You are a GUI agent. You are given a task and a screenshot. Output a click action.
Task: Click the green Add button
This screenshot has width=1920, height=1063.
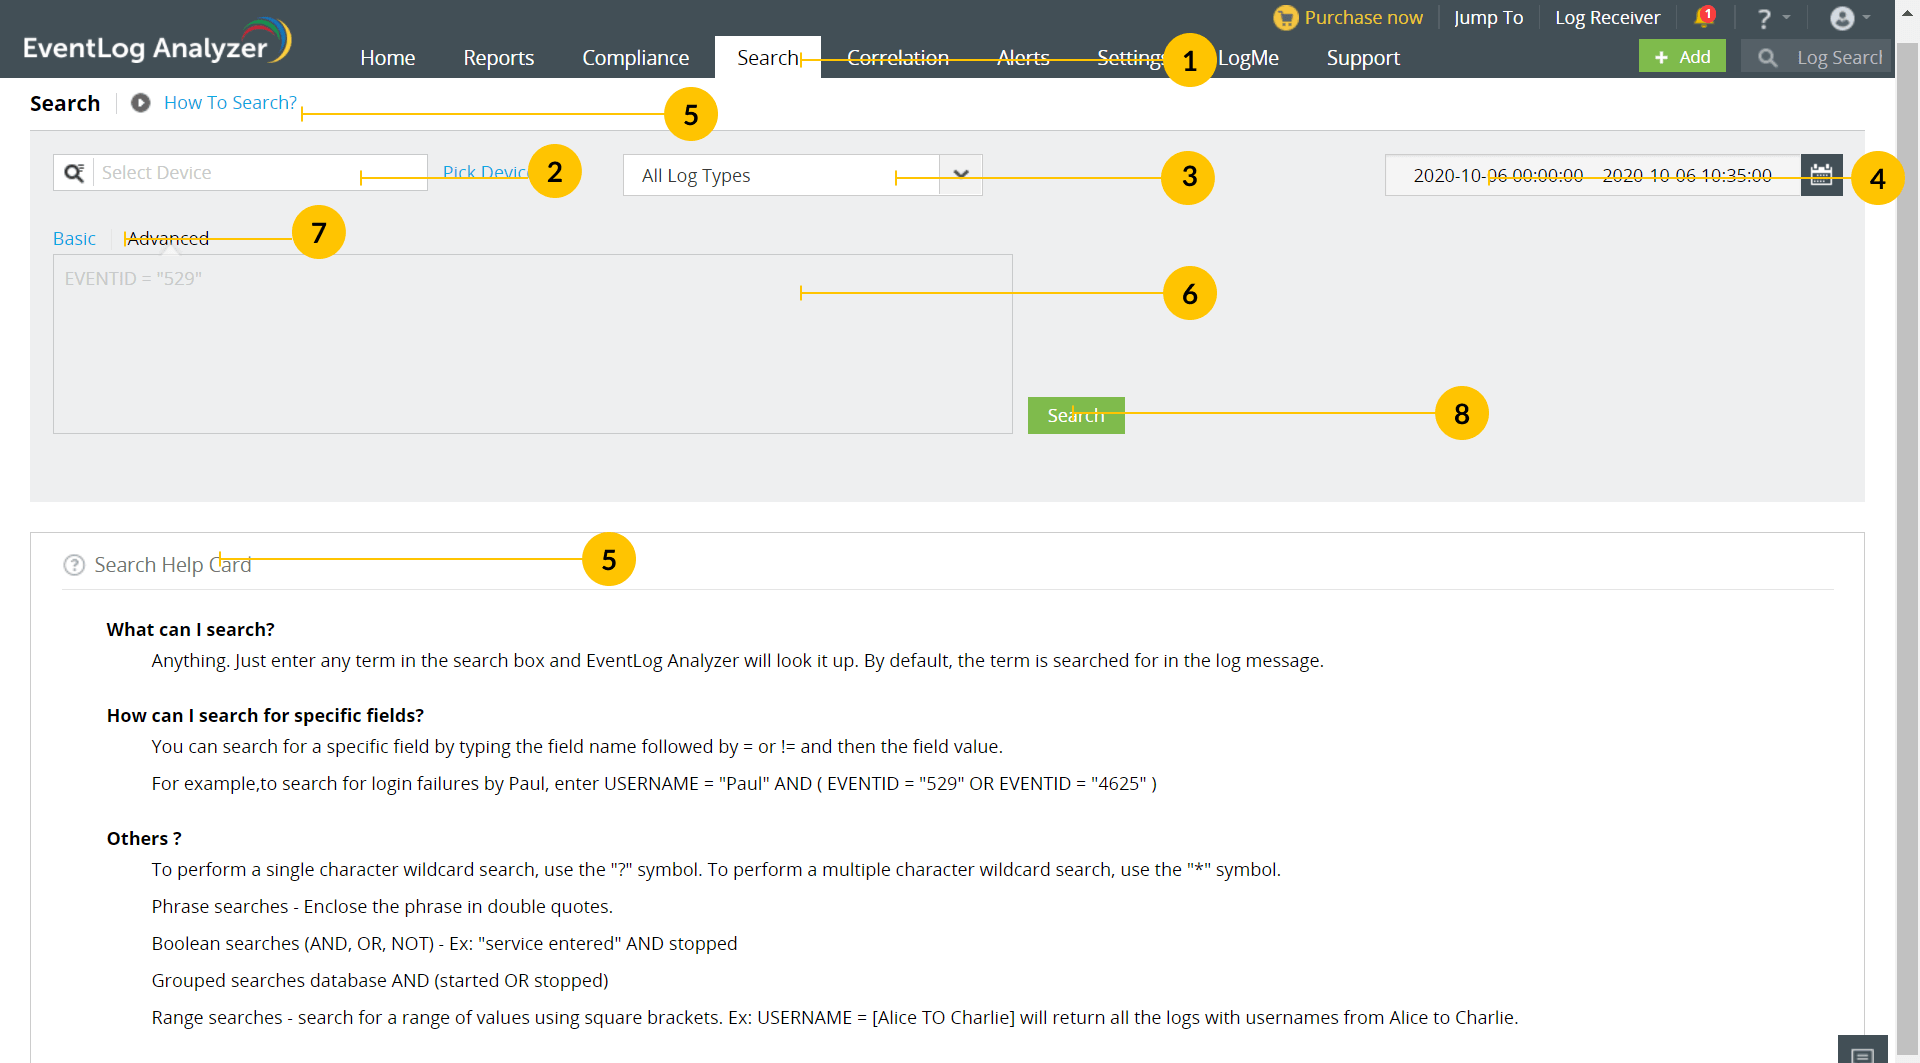[1682, 57]
